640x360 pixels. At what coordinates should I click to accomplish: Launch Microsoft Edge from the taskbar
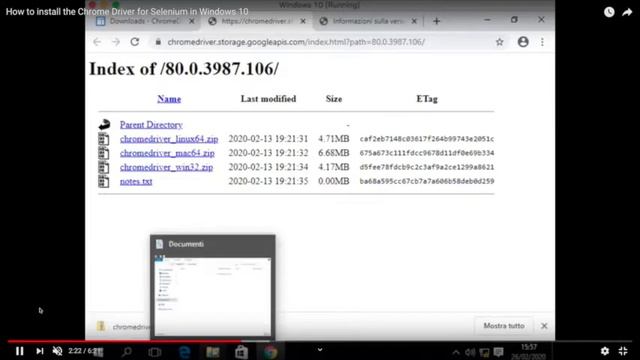click(x=184, y=351)
